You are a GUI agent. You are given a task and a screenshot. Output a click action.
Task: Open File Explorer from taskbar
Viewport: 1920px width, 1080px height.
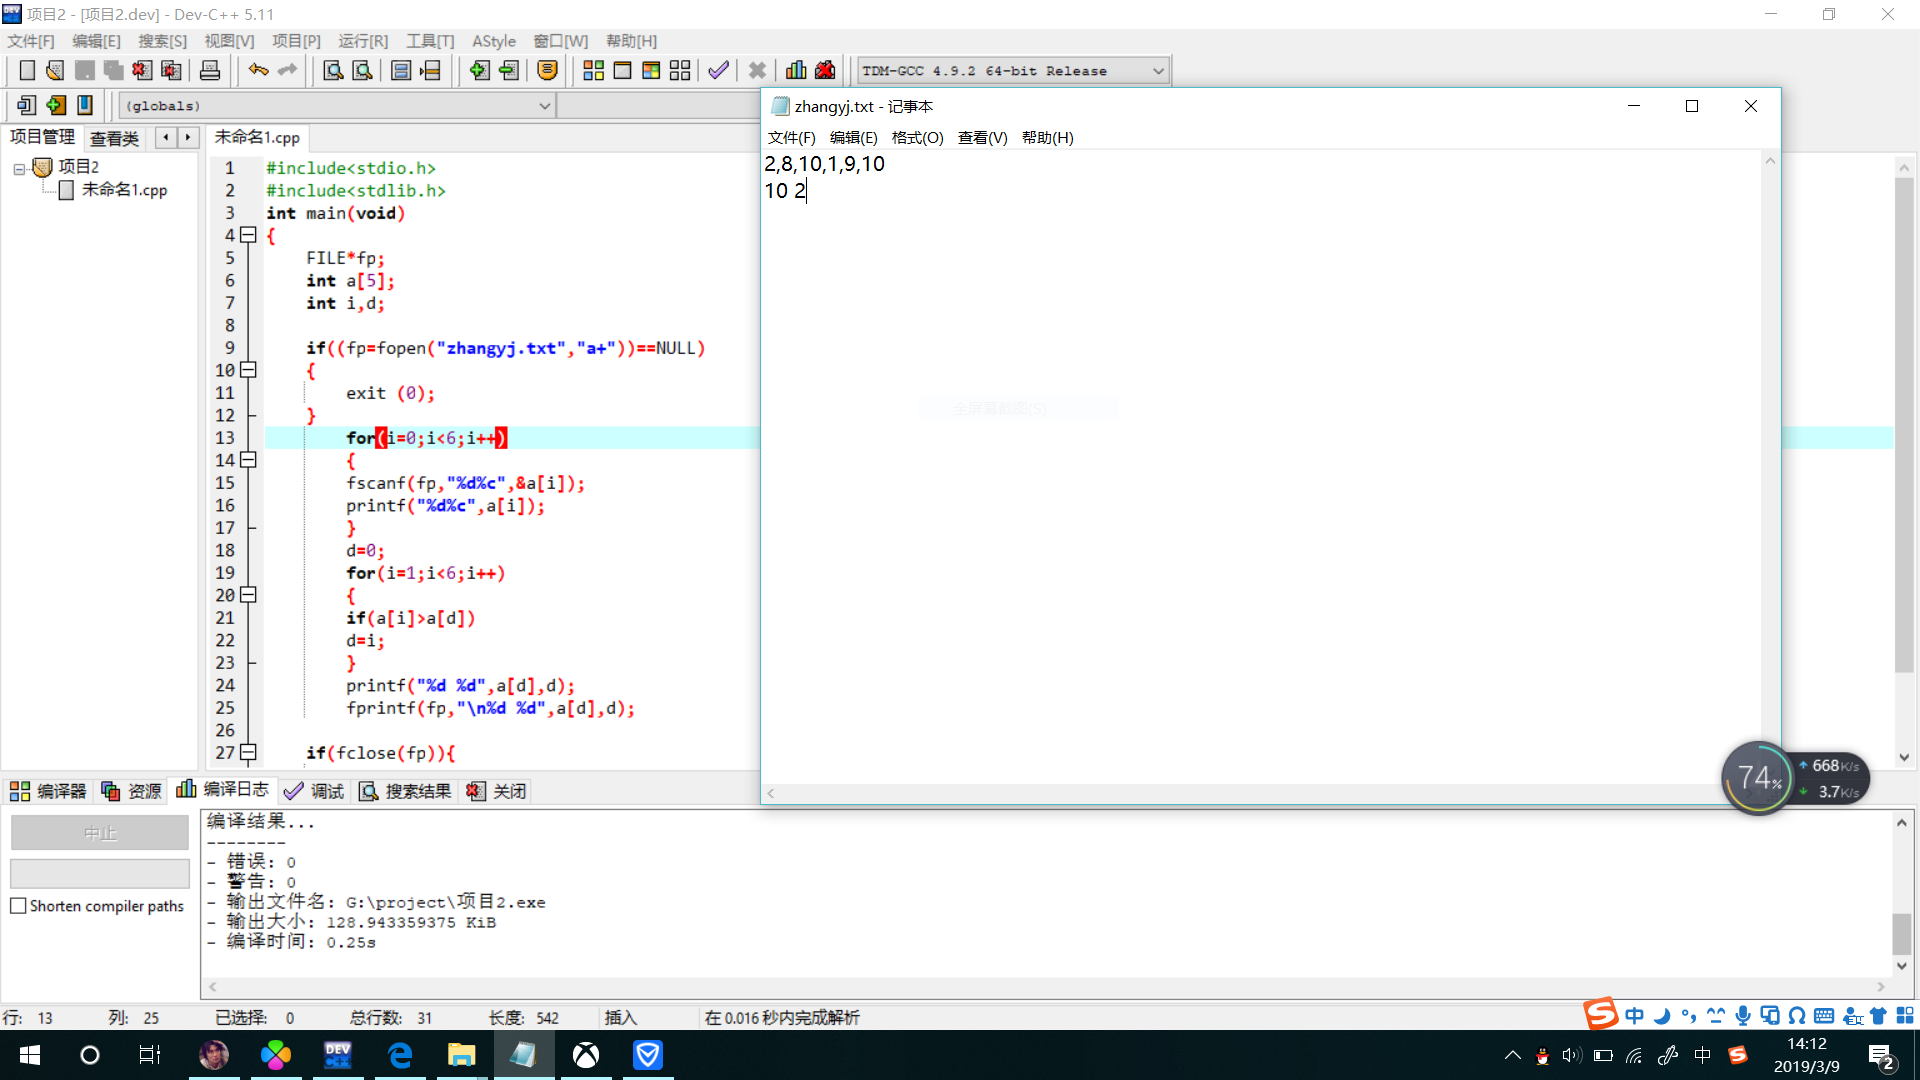tap(461, 1055)
